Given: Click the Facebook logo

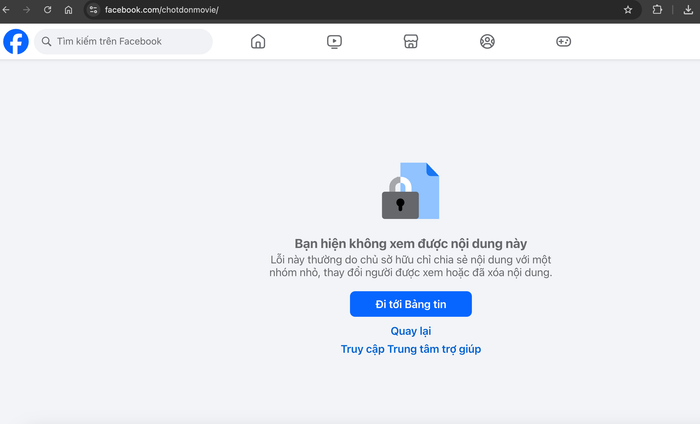Looking at the screenshot, I should coord(16,42).
